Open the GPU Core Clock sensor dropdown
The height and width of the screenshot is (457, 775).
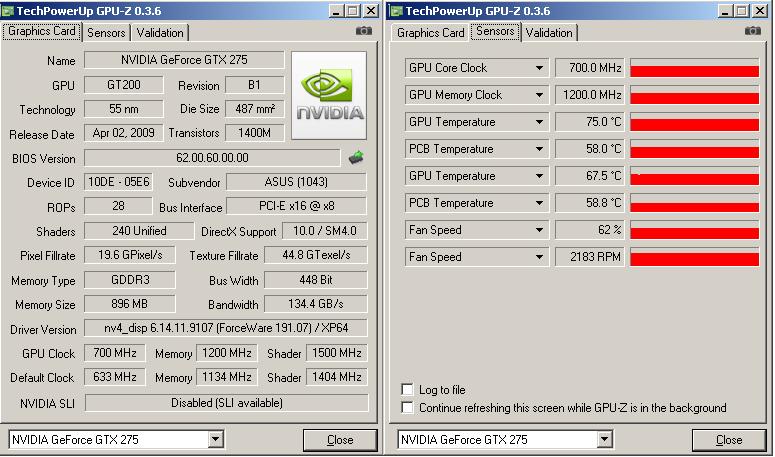[539, 68]
